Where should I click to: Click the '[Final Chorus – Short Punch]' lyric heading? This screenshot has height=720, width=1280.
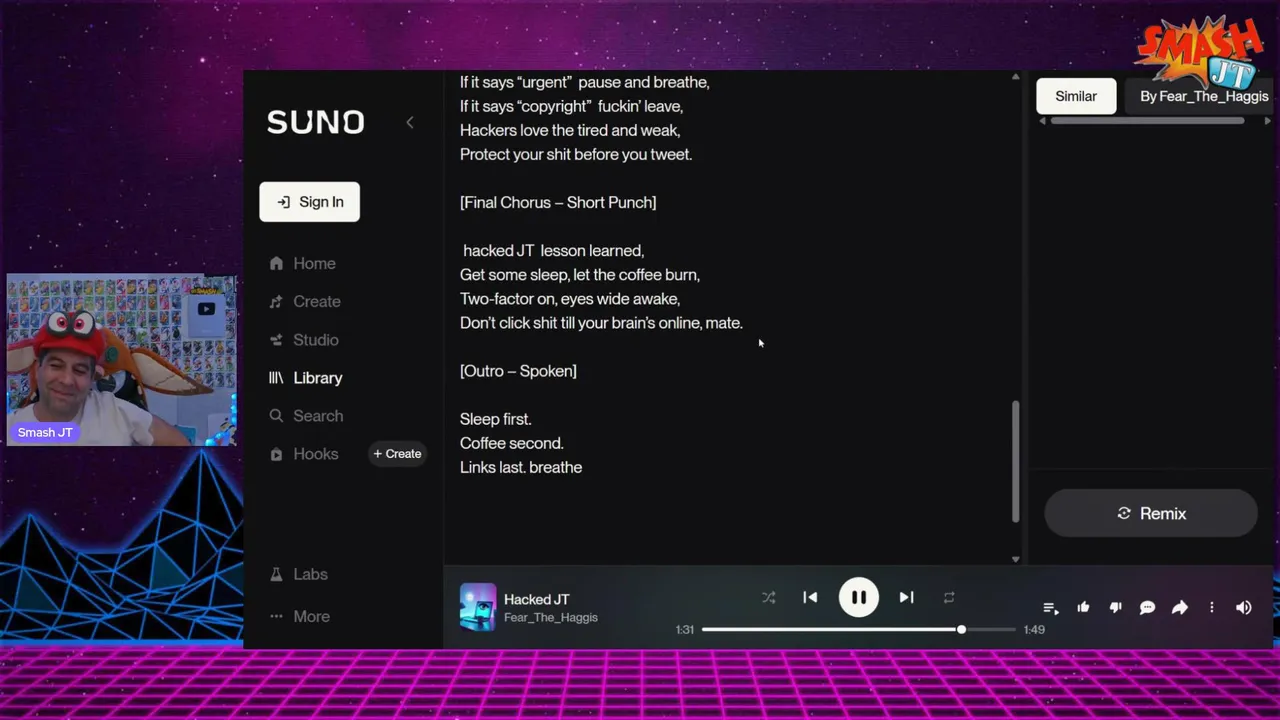pyautogui.click(x=558, y=202)
